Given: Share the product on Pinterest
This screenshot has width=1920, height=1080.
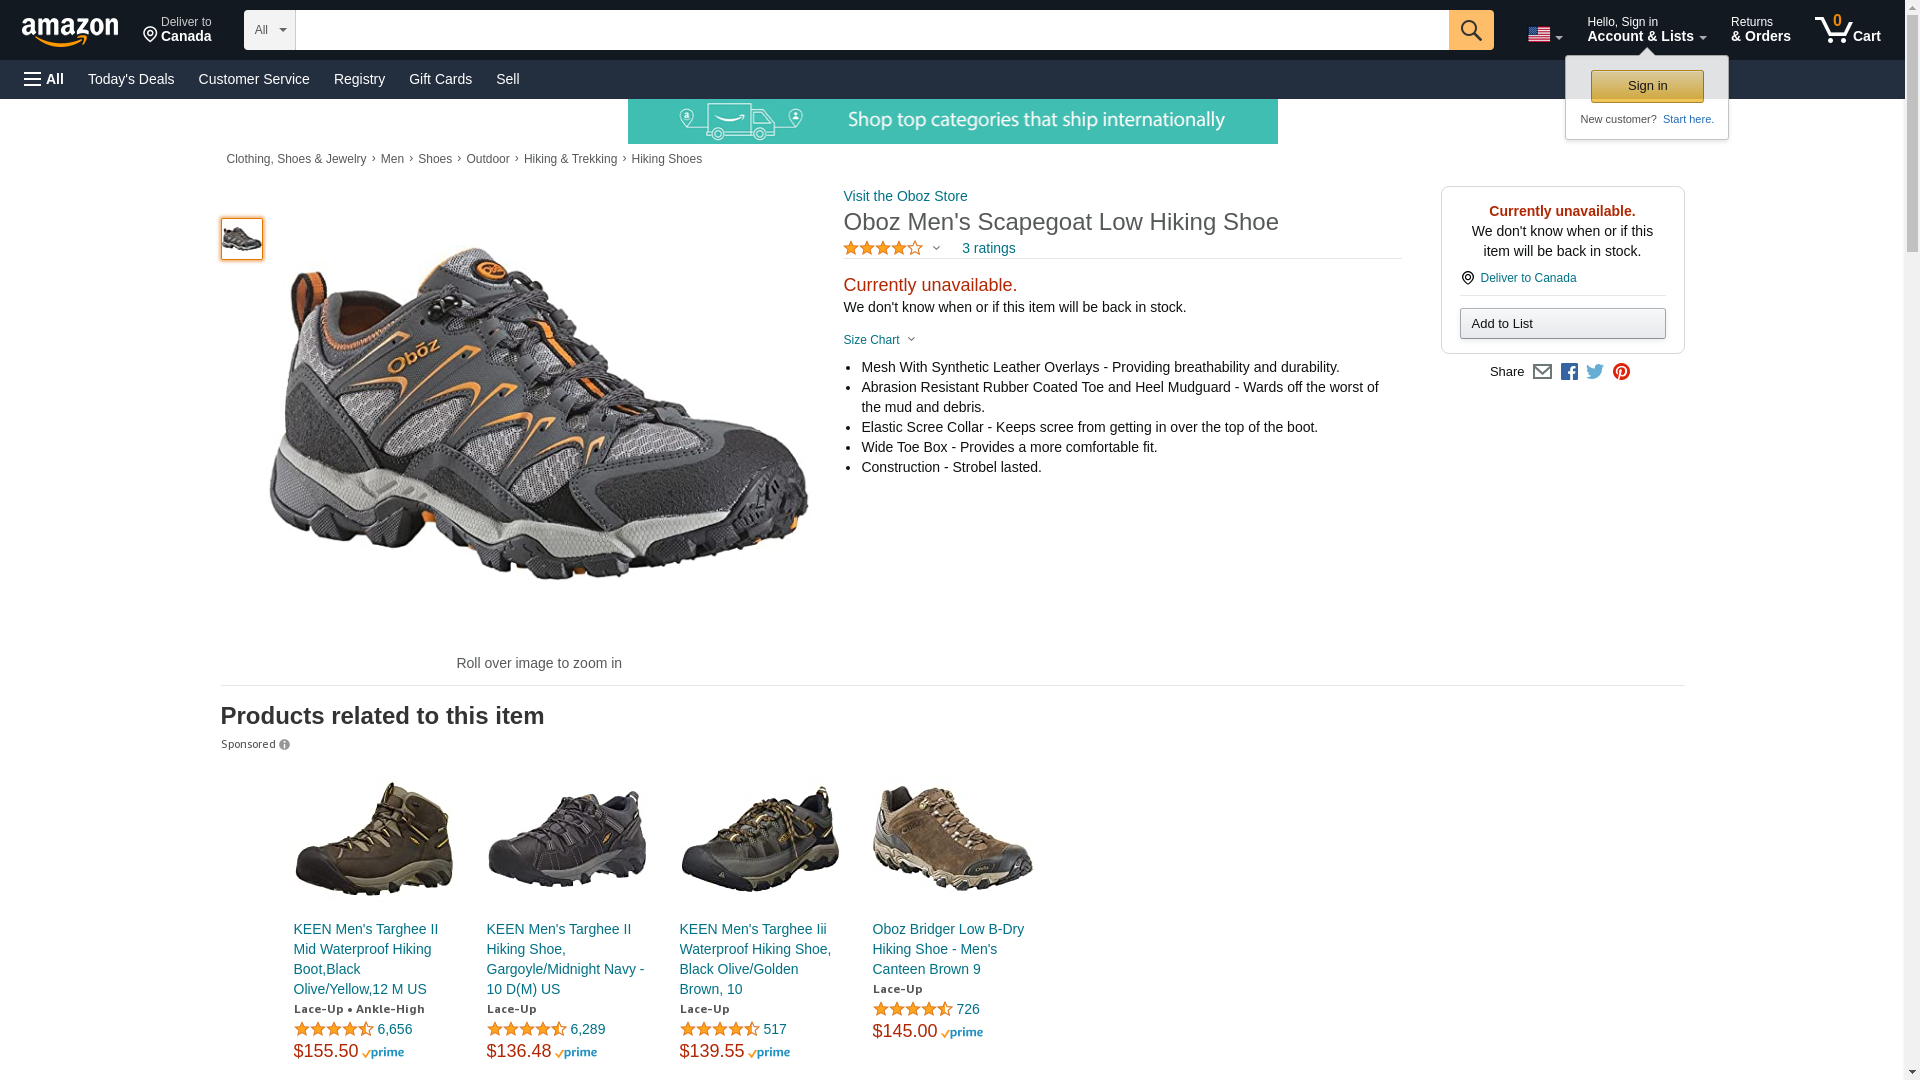Looking at the screenshot, I should click(x=1621, y=372).
